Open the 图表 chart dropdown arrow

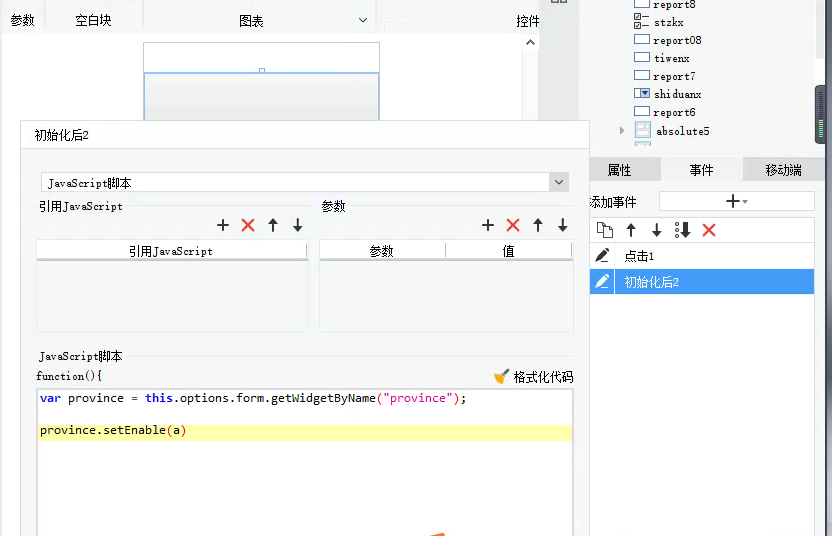[363, 20]
